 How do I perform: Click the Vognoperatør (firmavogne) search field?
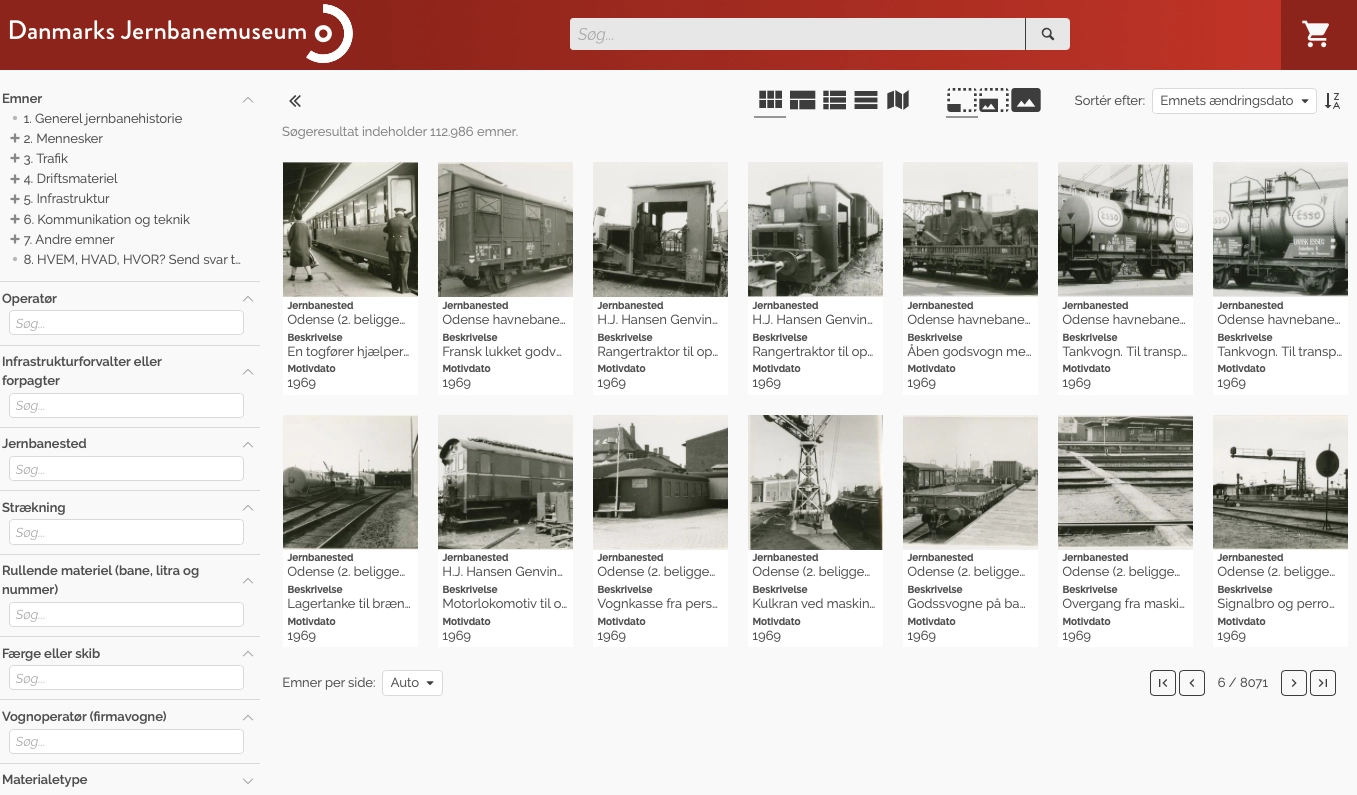click(x=126, y=741)
